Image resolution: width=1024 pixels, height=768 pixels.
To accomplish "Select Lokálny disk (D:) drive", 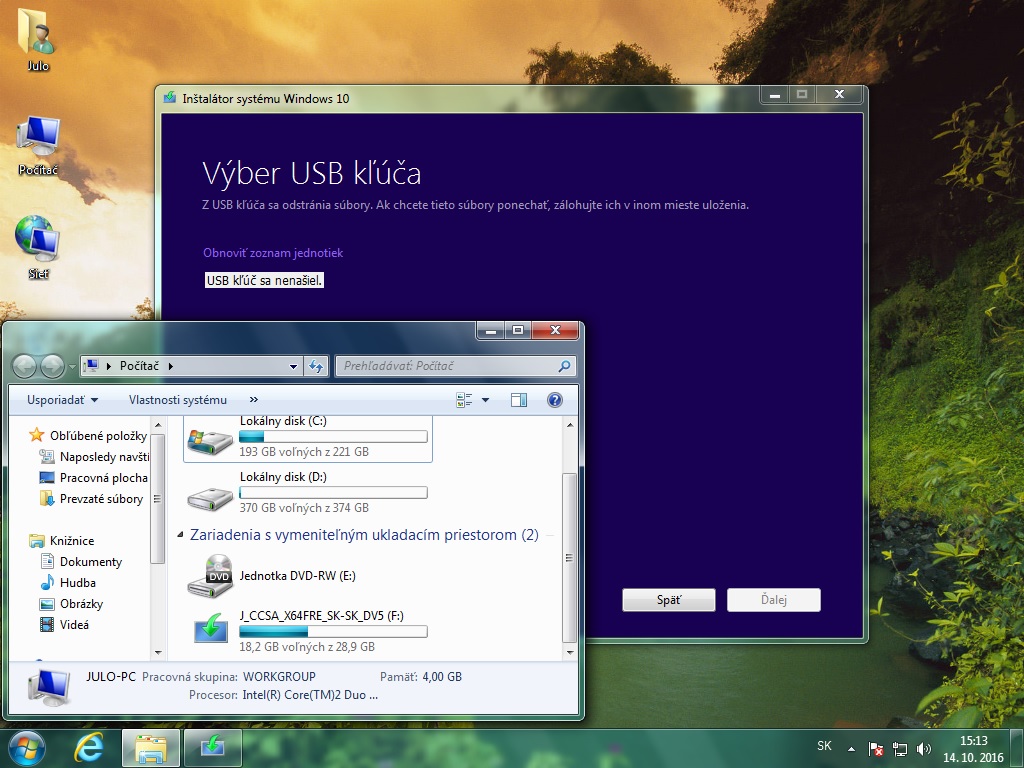I will (x=308, y=493).
